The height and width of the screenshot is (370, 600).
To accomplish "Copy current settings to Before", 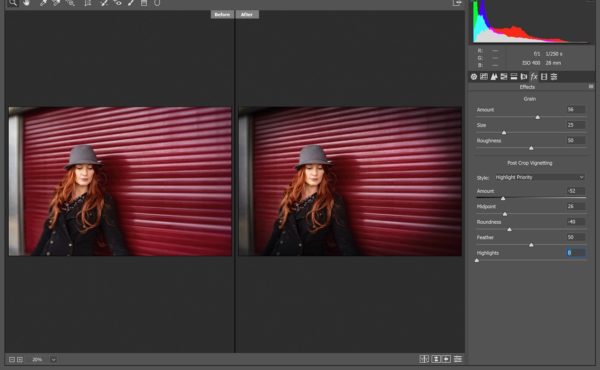I will click(447, 359).
